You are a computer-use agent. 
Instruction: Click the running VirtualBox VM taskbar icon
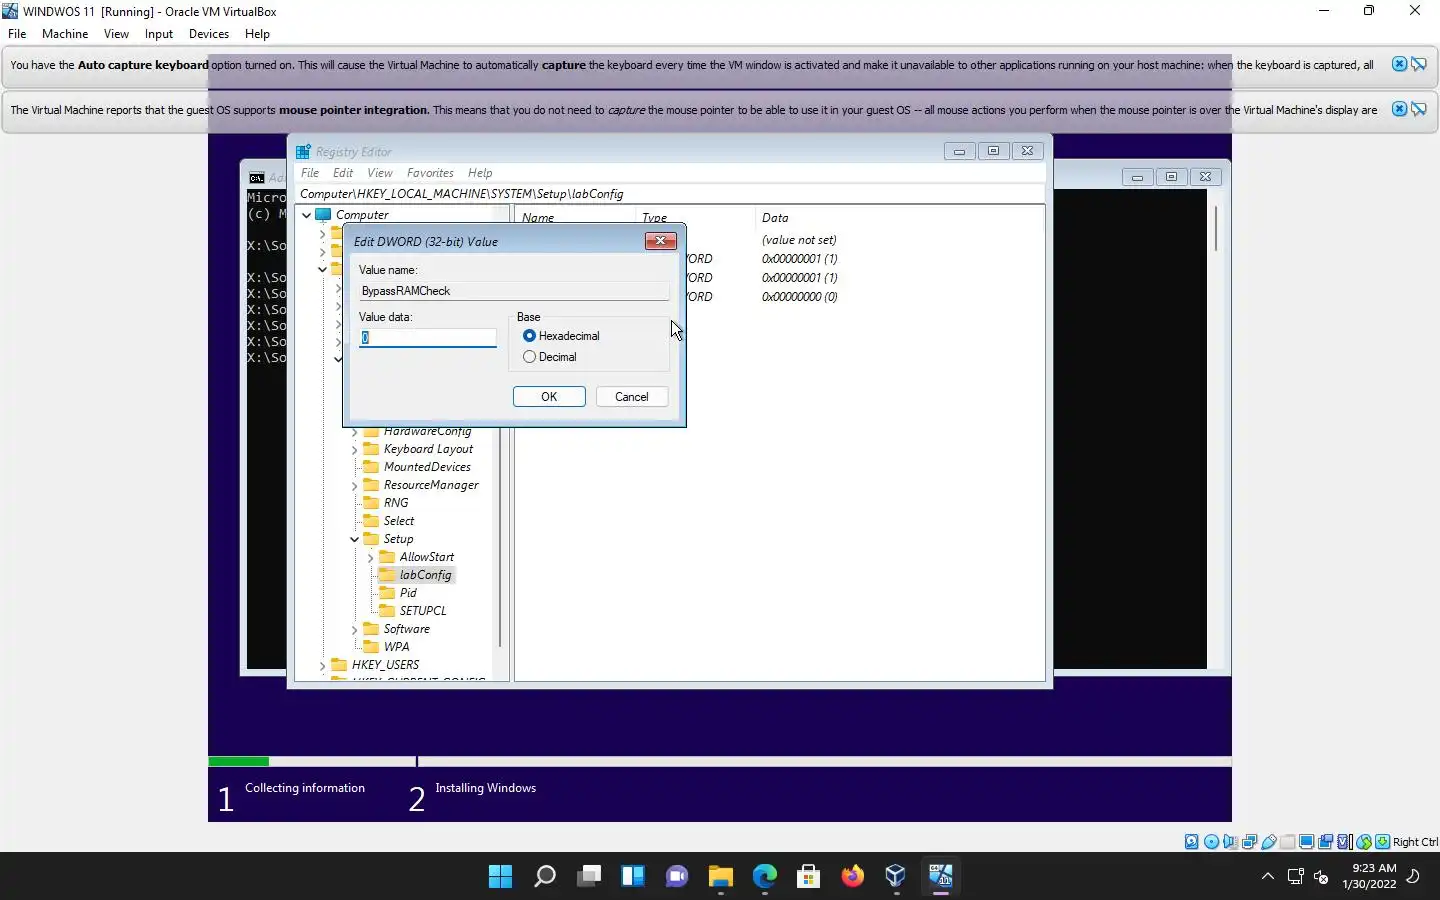pos(940,877)
